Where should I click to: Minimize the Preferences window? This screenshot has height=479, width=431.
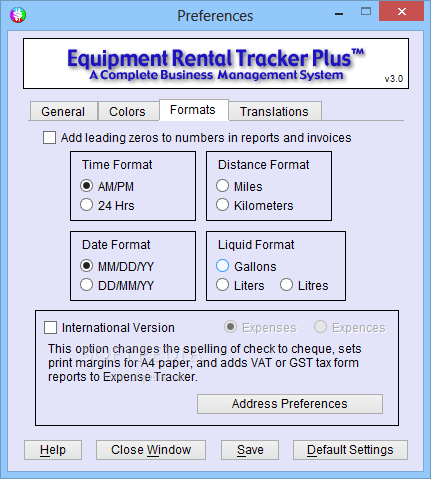(x=339, y=14)
